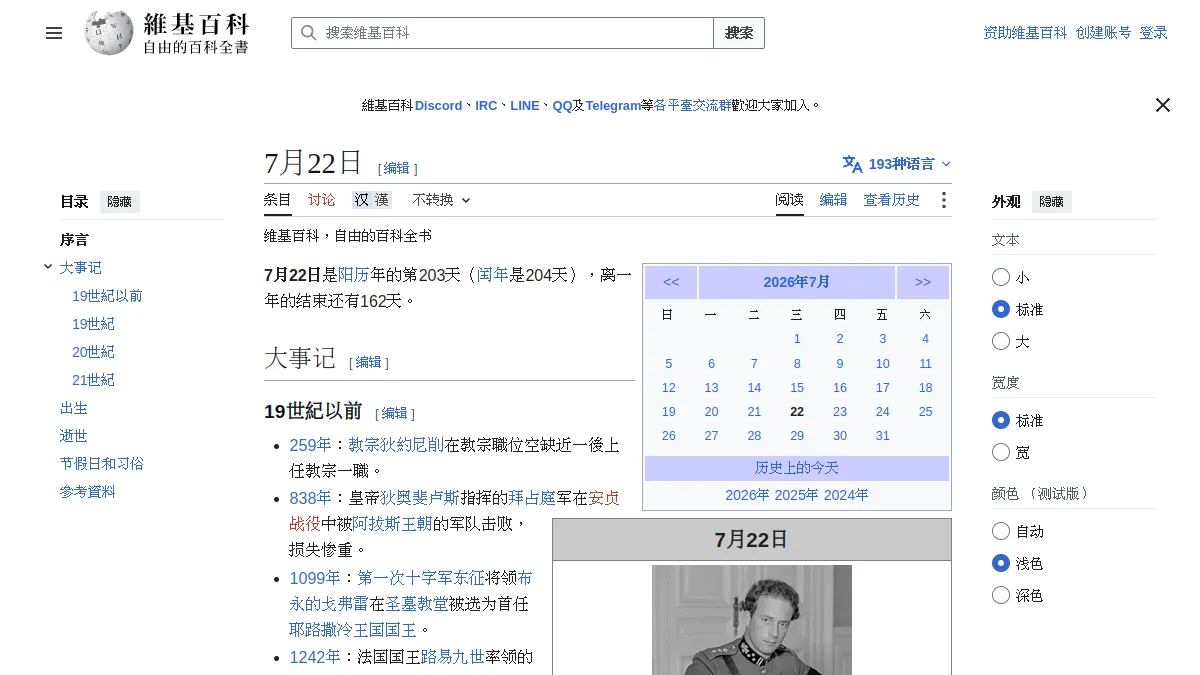1200x675 pixels.
Task: Jump to 参考資料 in contents
Action: pos(88,492)
